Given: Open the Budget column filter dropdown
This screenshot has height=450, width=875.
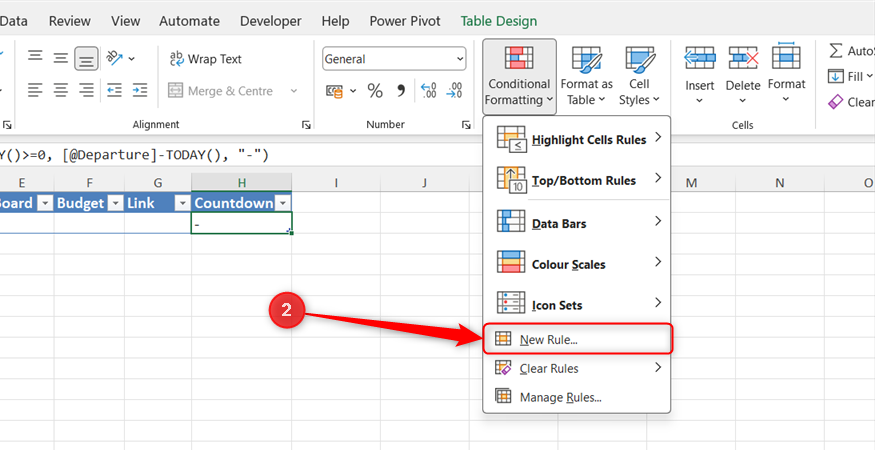Looking at the screenshot, I should click(116, 204).
